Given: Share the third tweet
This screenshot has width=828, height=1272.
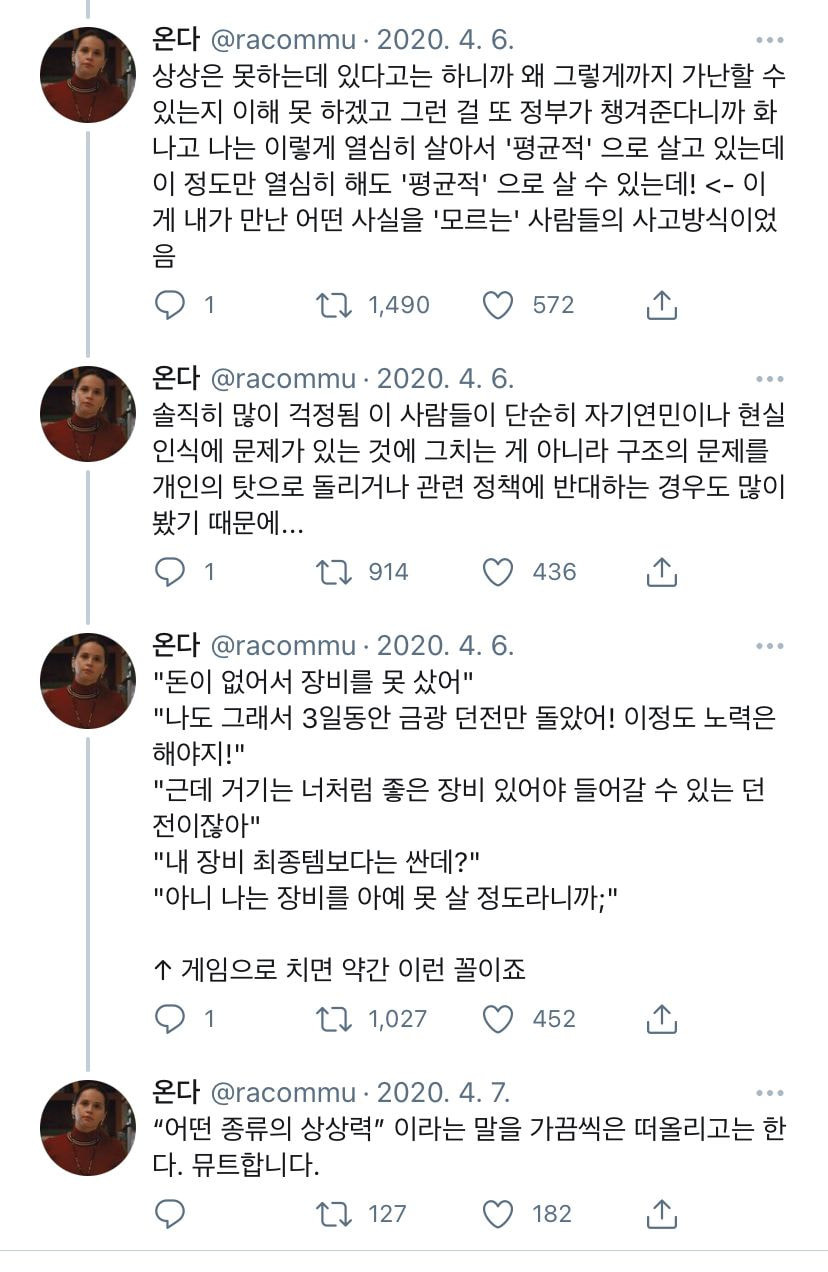Looking at the screenshot, I should [x=660, y=1018].
